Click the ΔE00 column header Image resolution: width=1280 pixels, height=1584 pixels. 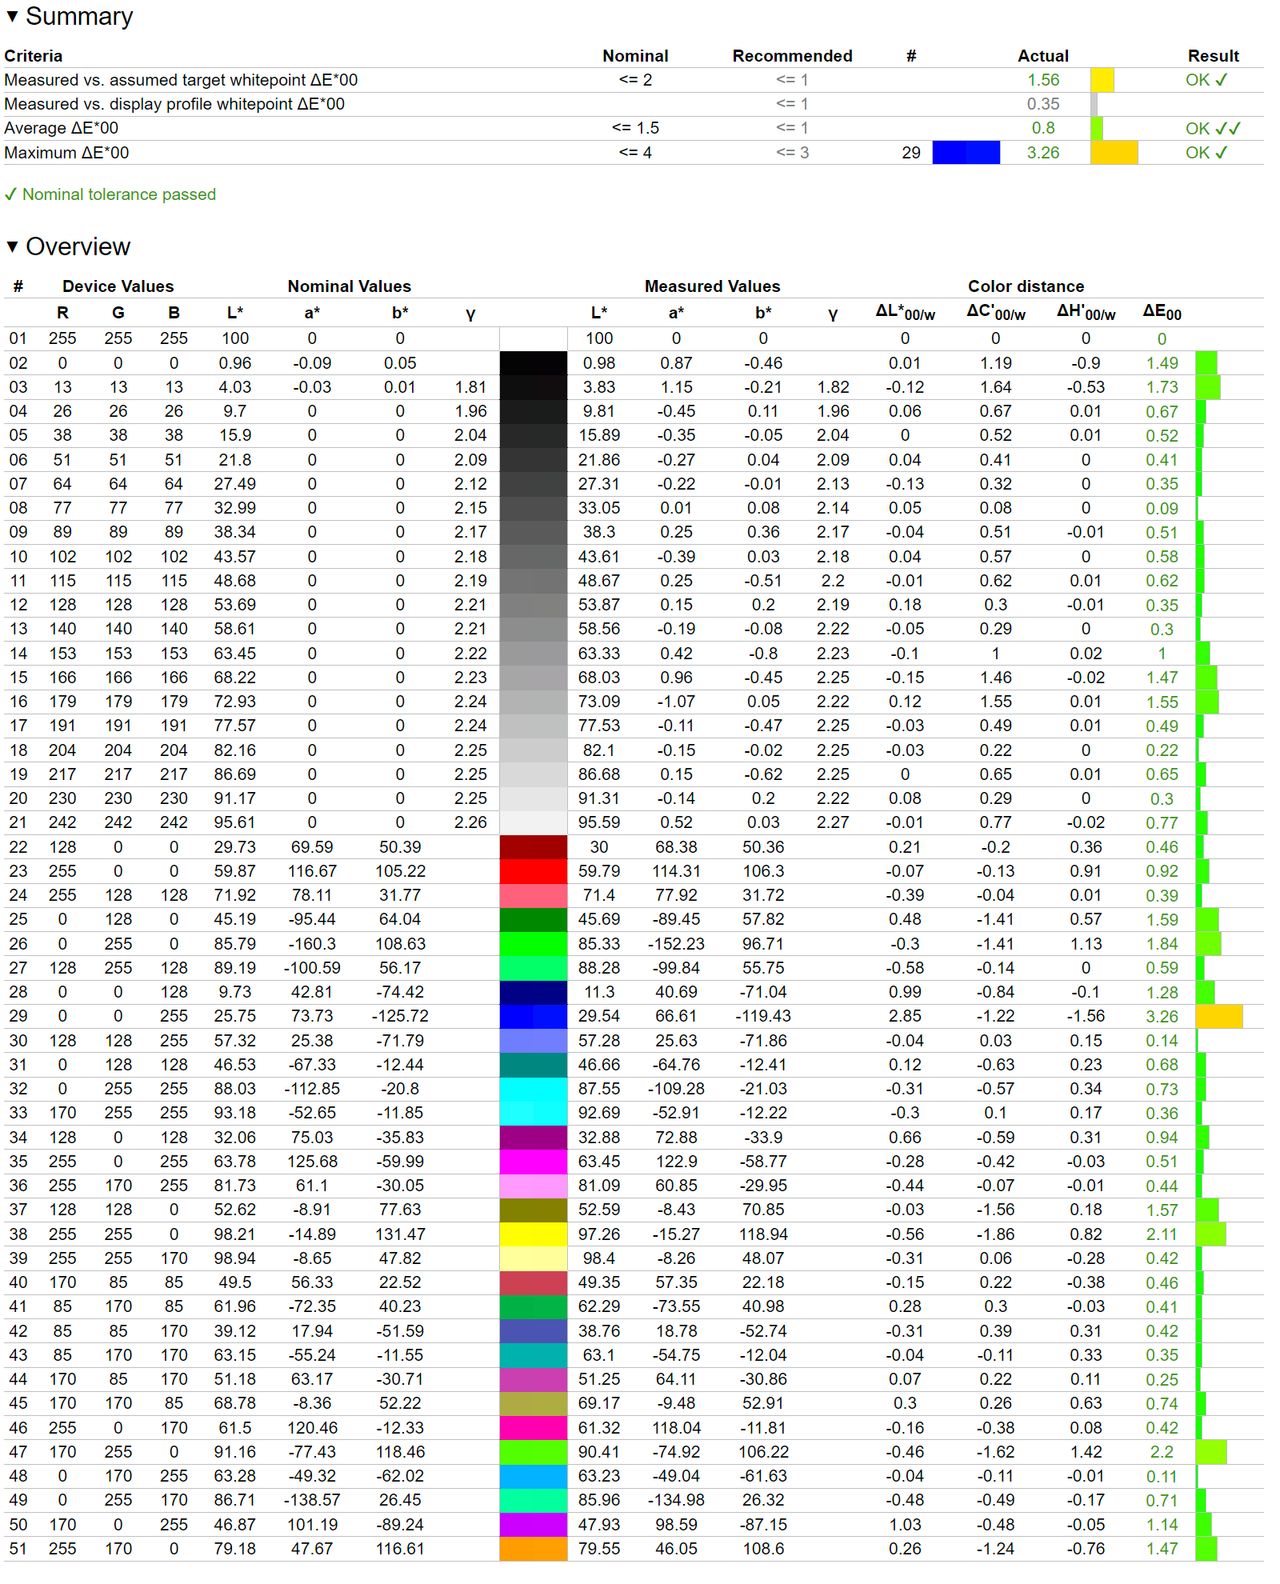click(1162, 313)
